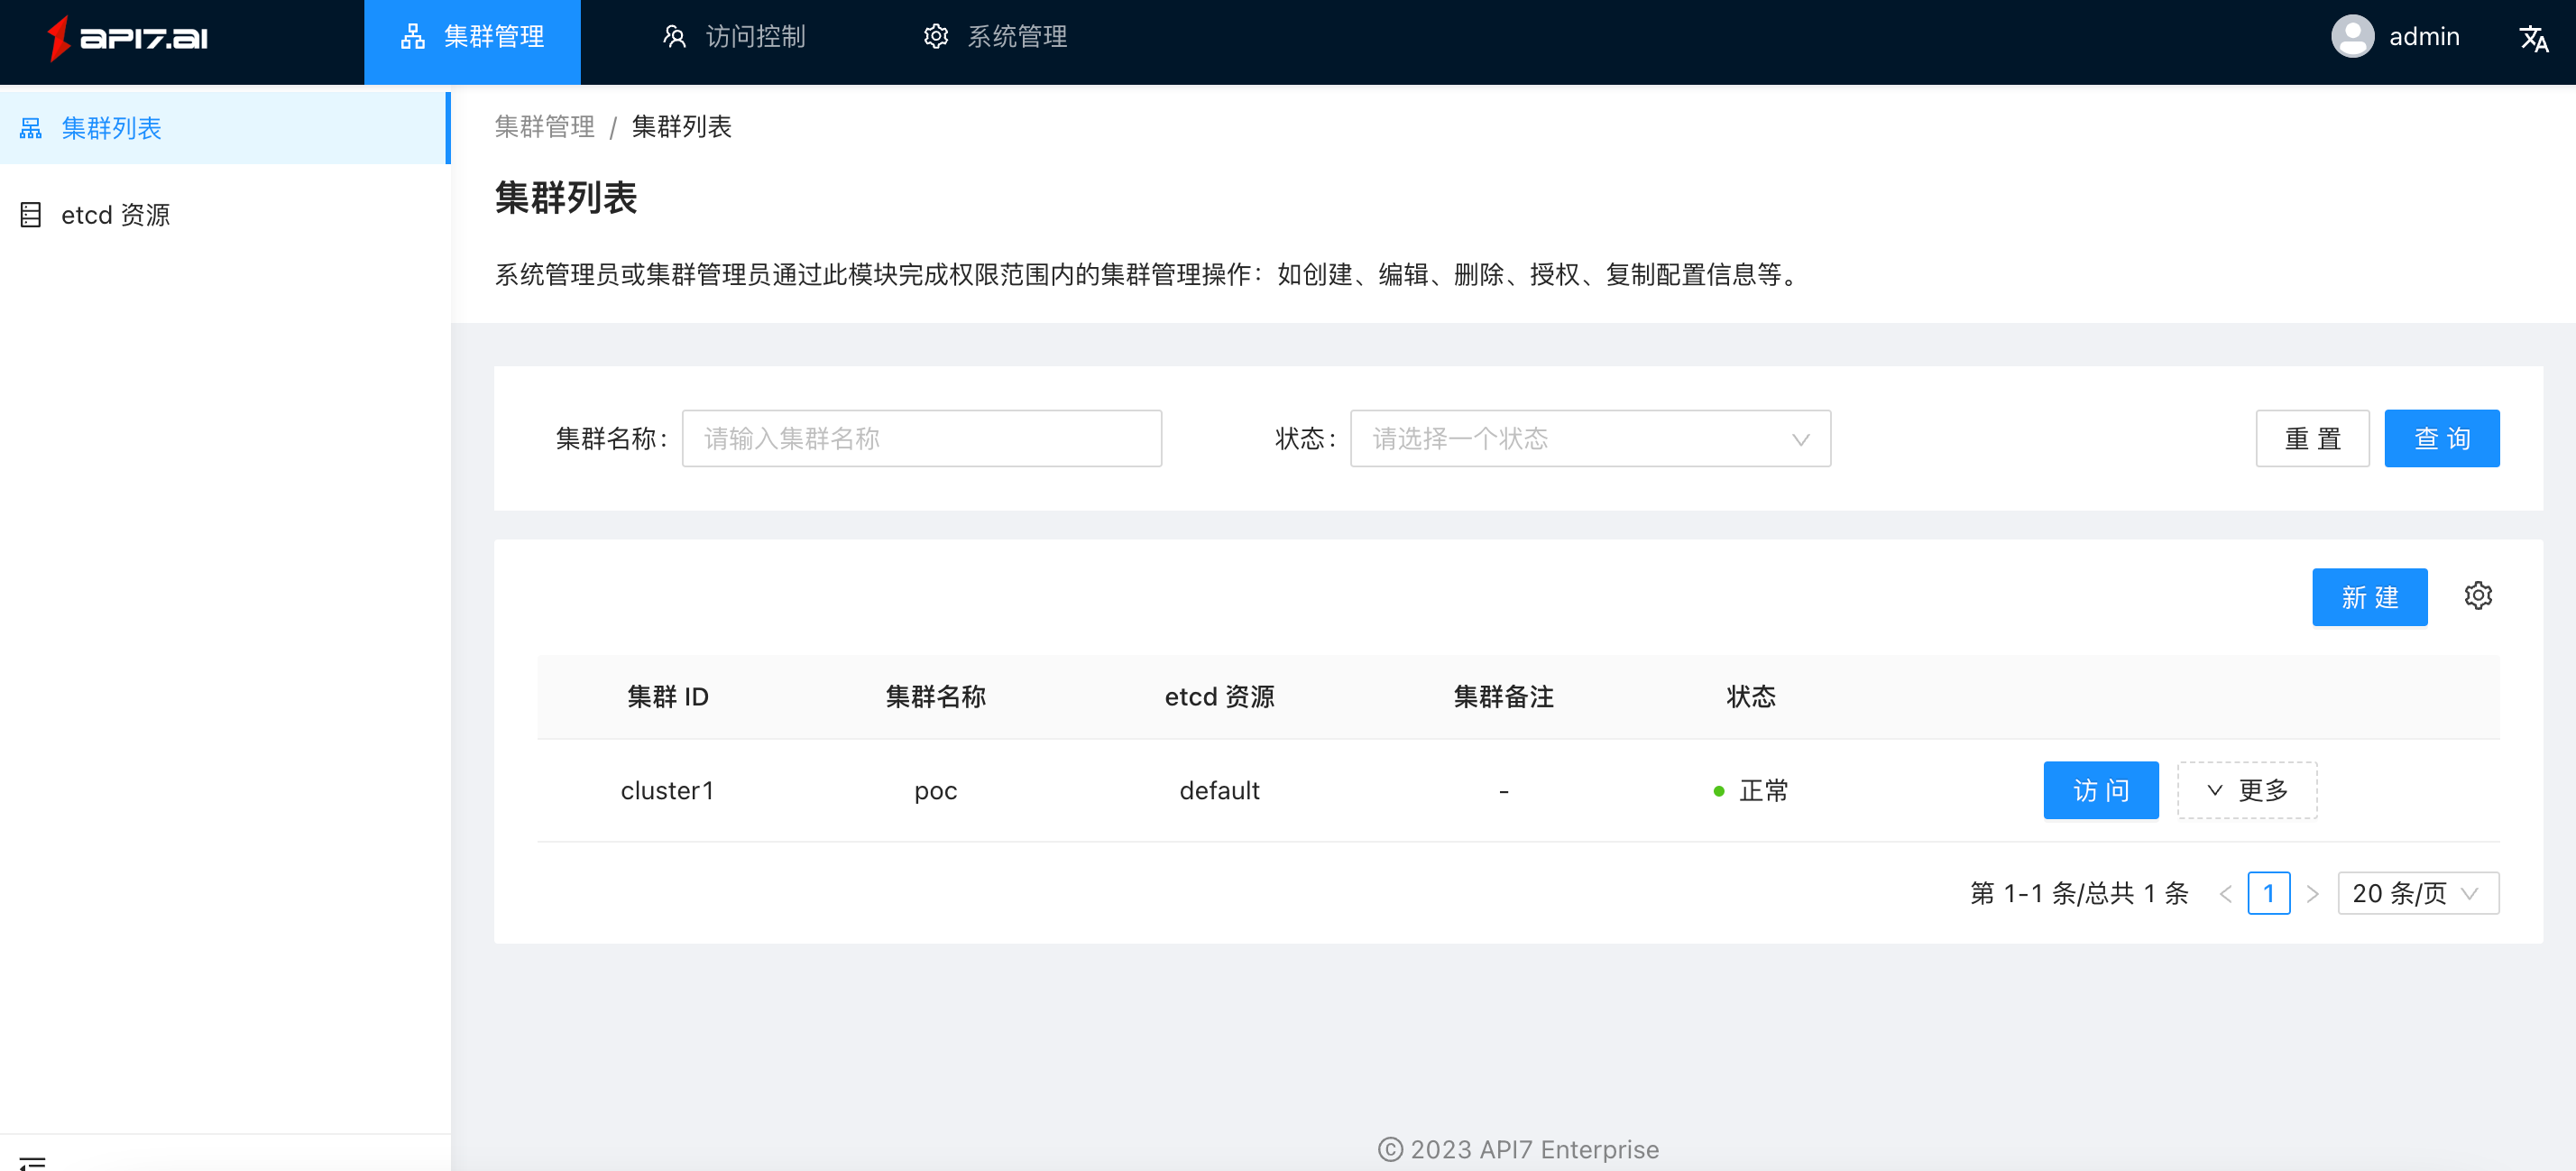The width and height of the screenshot is (2576, 1171).
Task: Click the etcd 资源 column header
Action: [1219, 696]
